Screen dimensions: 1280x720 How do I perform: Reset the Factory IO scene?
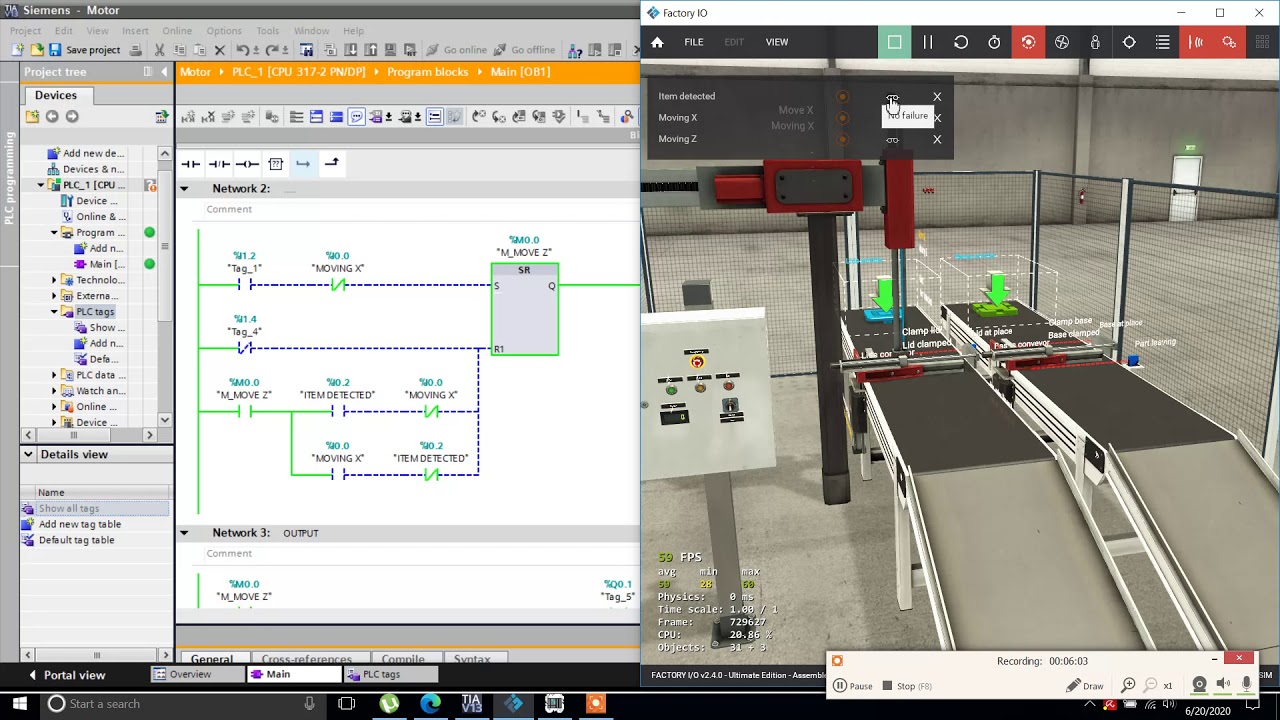(961, 42)
